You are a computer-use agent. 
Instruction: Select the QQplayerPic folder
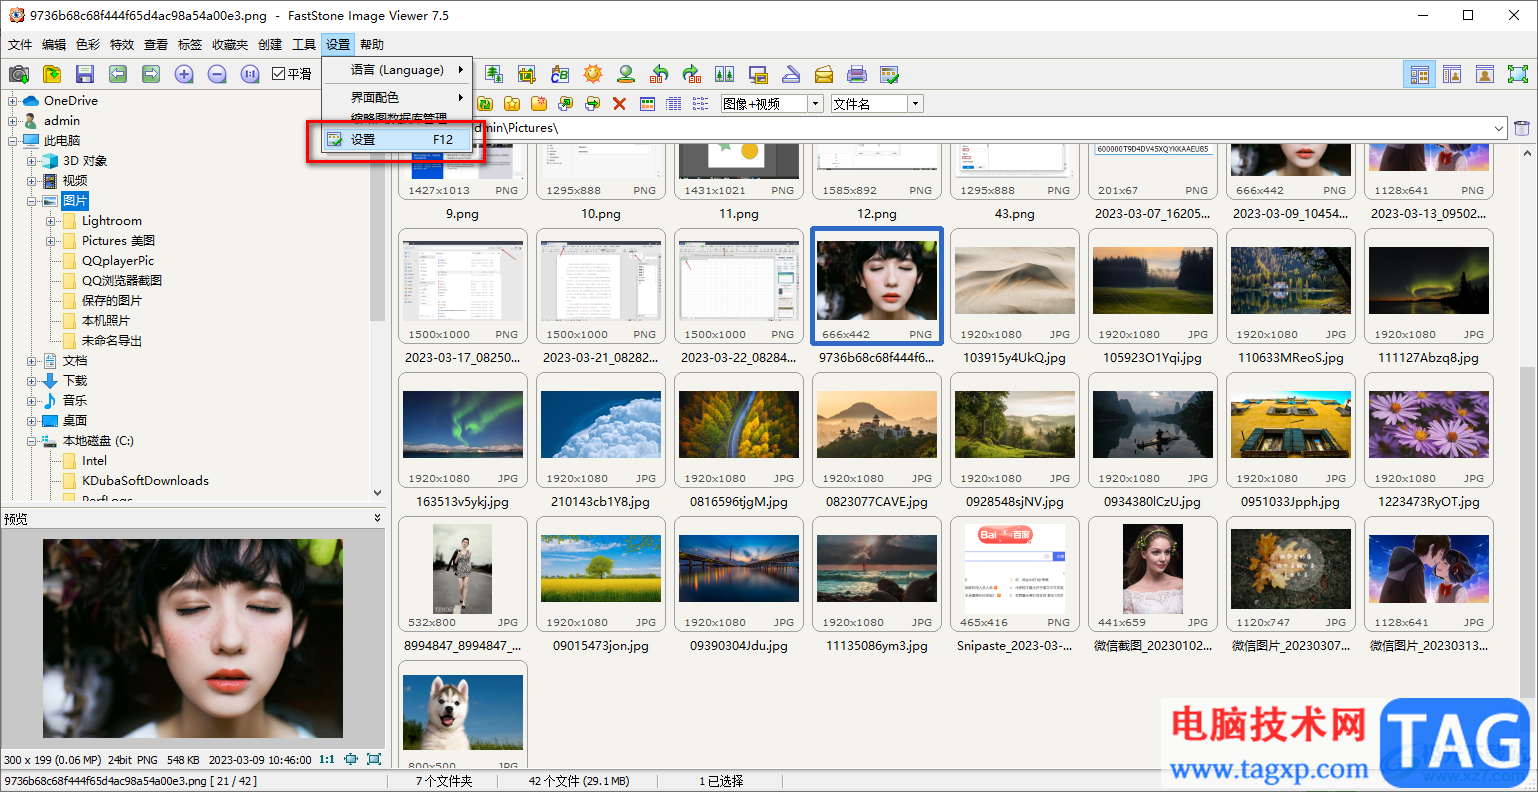[x=118, y=261]
